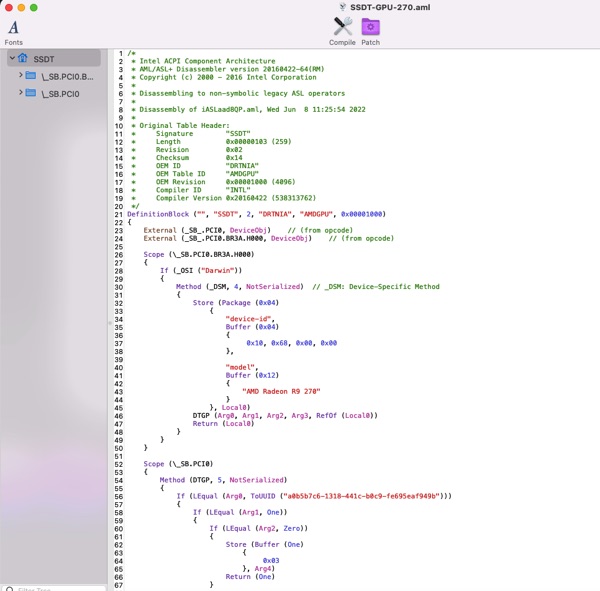This screenshot has height=591, width=600.
Task: Expand the \_SB.PCI0 tree node
Action: click(x=20, y=94)
